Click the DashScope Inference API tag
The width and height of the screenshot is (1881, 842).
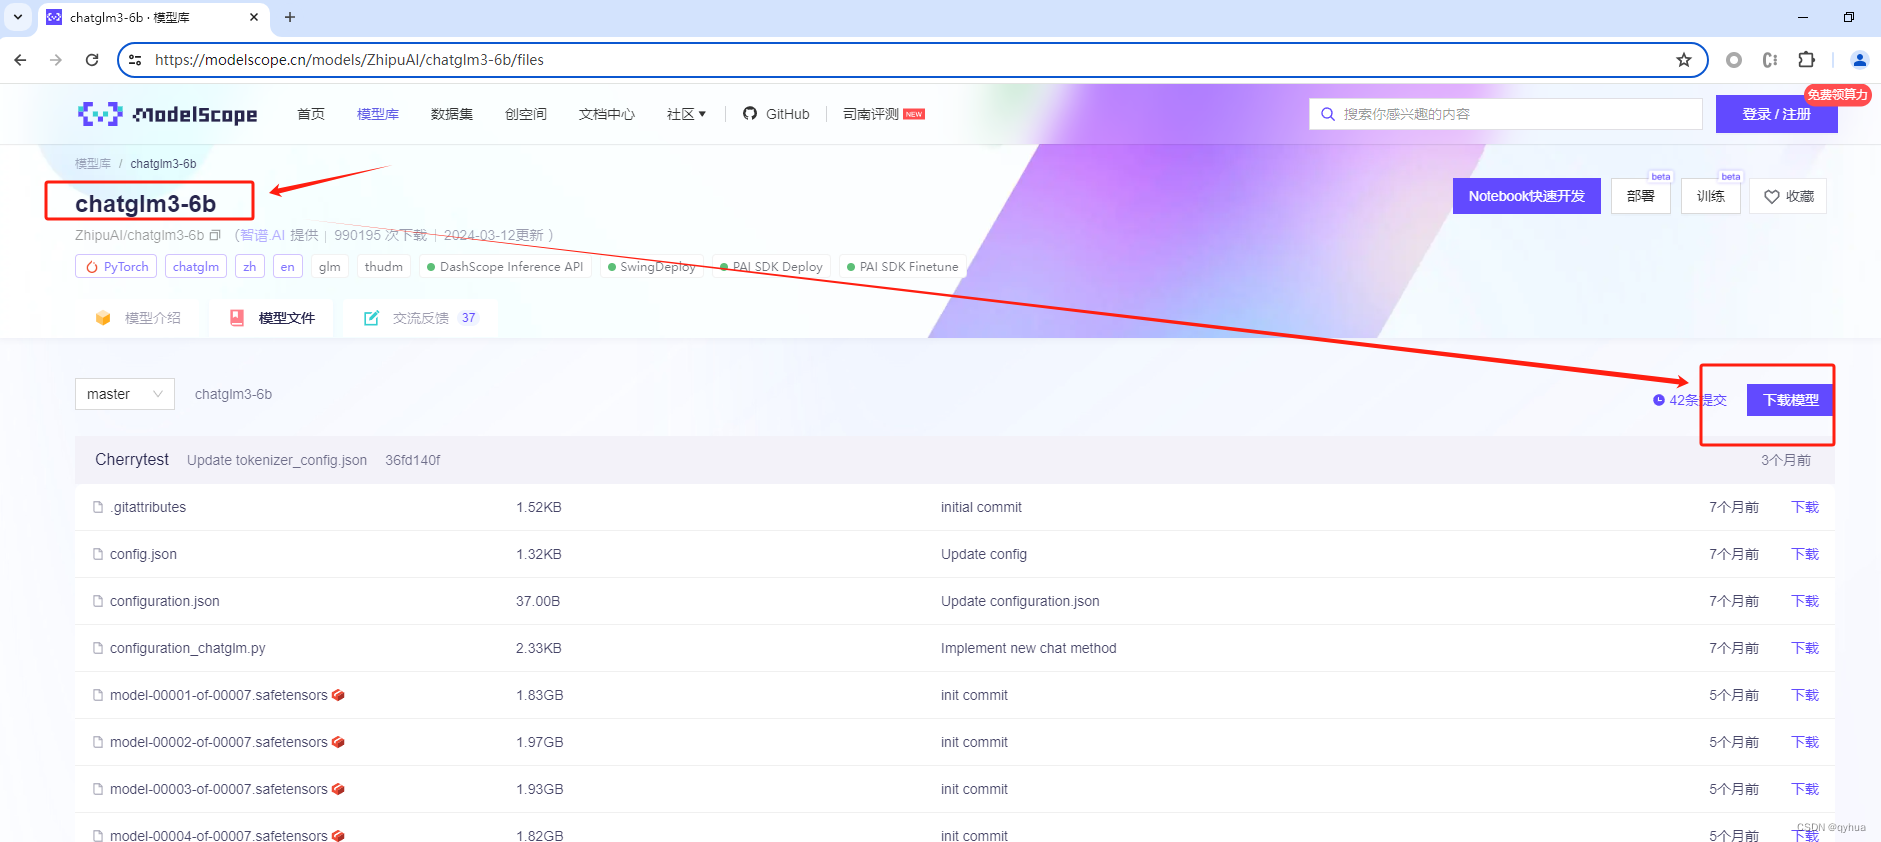[x=505, y=267]
